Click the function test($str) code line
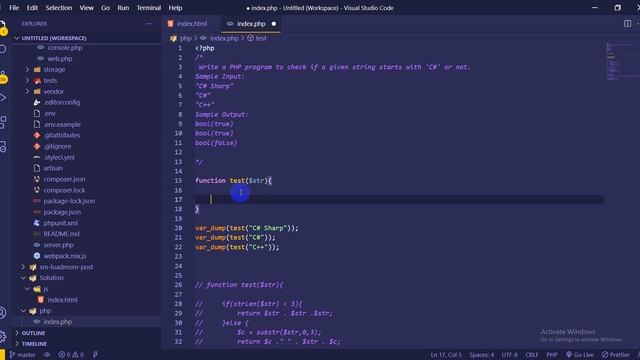 tap(233, 180)
